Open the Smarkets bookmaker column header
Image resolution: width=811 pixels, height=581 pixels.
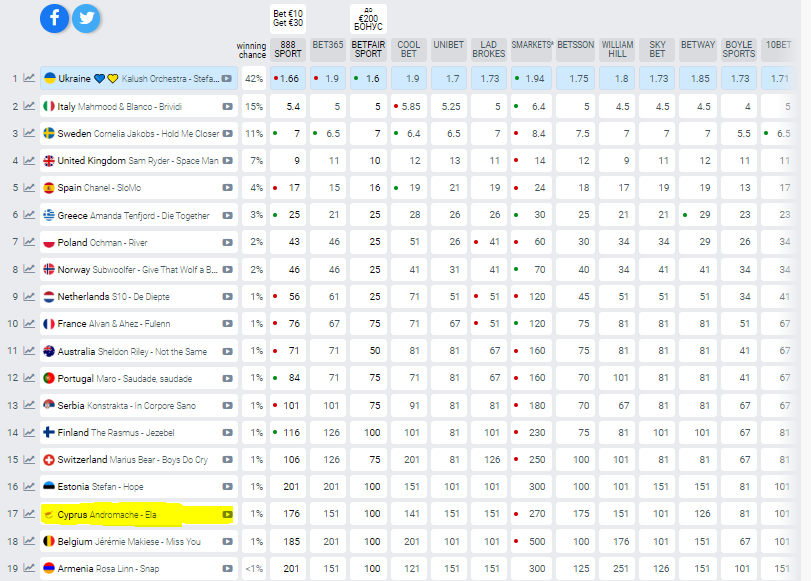[x=531, y=50]
